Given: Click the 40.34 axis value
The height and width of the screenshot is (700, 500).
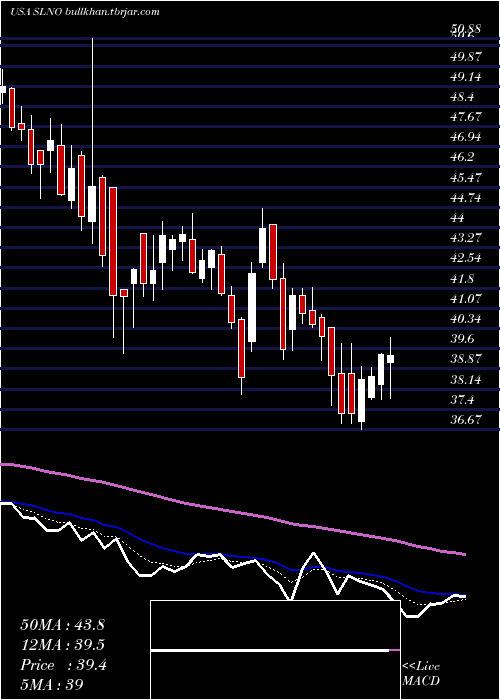Looking at the screenshot, I should pos(466,319).
